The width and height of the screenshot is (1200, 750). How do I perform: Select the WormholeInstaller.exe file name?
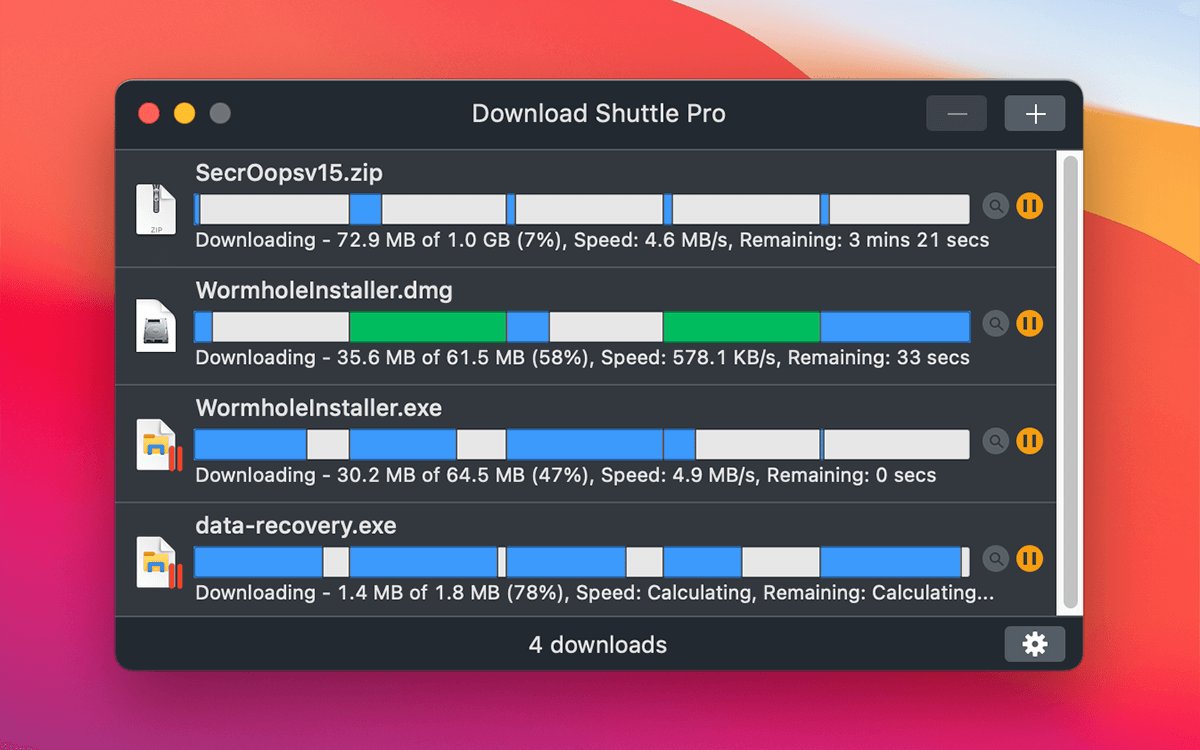pos(319,408)
